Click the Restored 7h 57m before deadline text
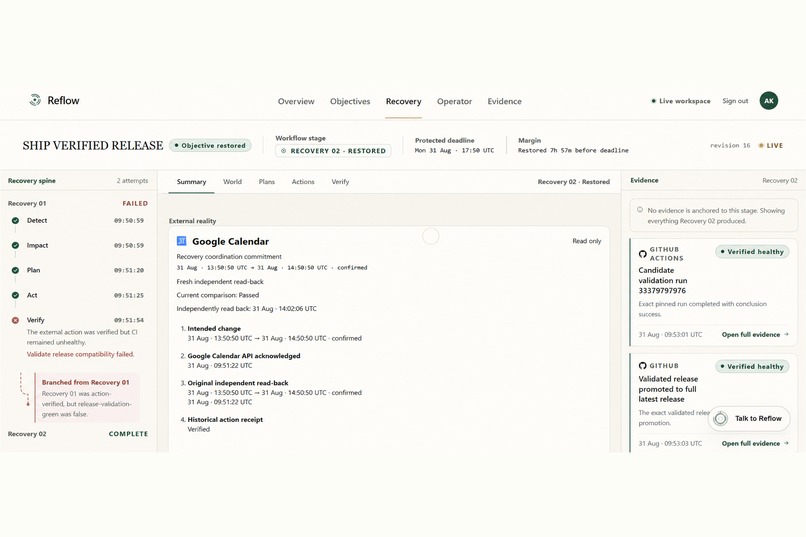 pos(573,151)
